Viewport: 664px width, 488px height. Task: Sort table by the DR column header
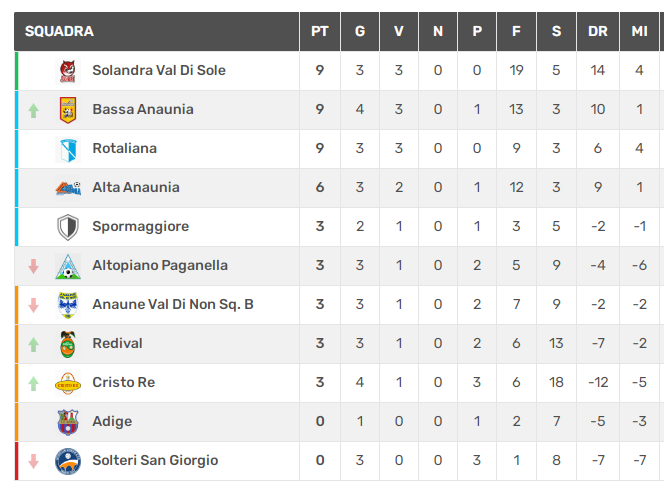pyautogui.click(x=598, y=31)
